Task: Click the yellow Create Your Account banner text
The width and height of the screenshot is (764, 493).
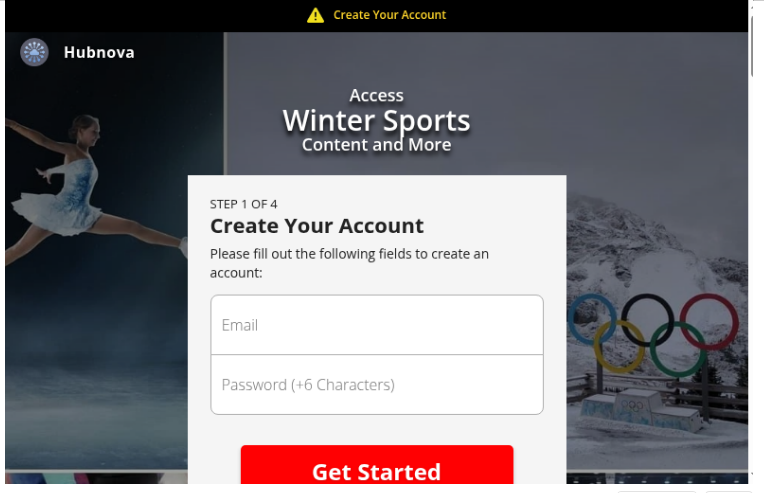Action: tap(389, 15)
